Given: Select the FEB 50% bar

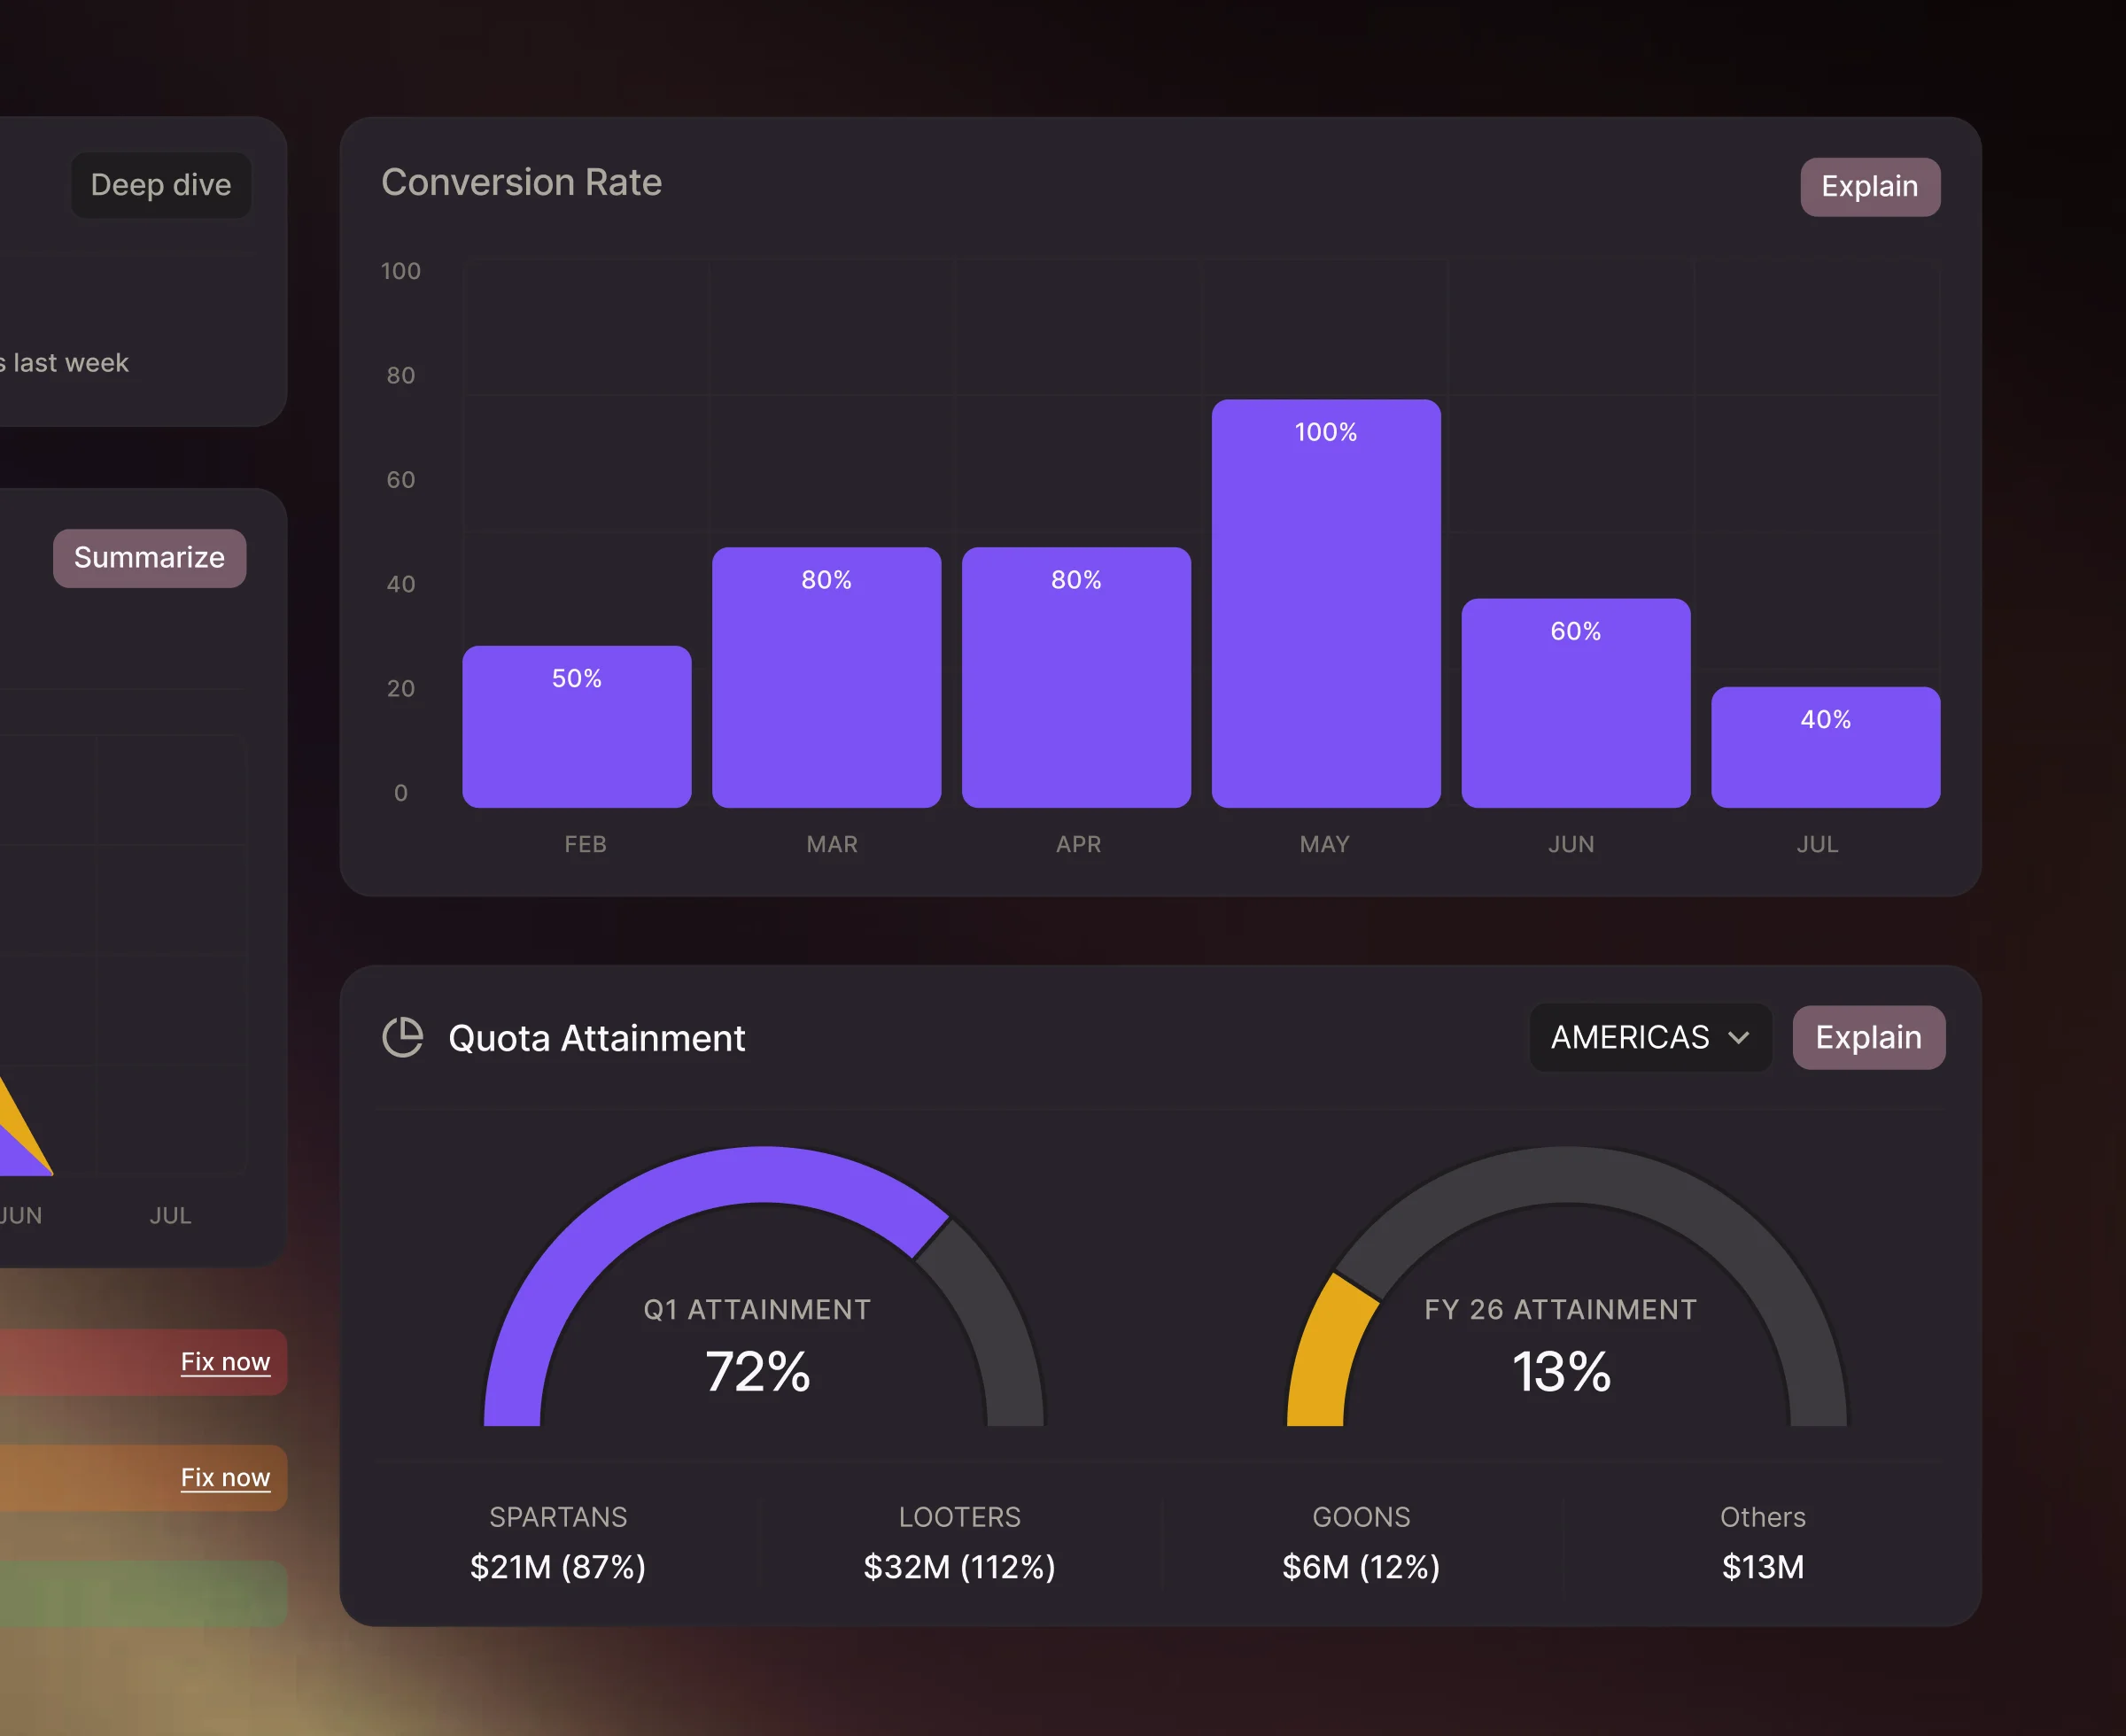Looking at the screenshot, I should click(576, 727).
